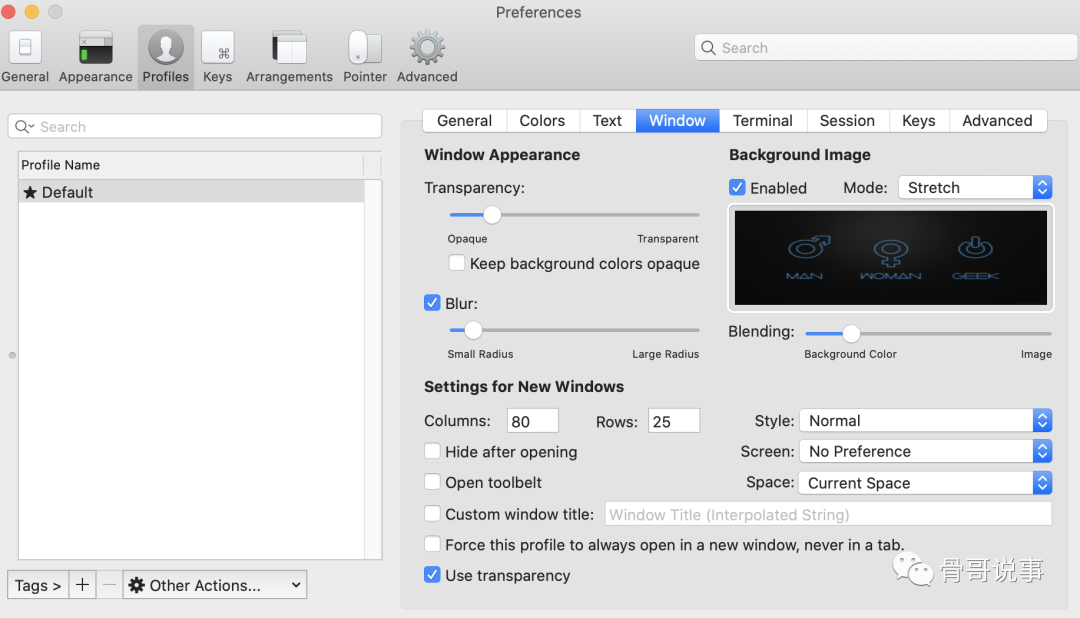
Task: Switch to the Terminal tab
Action: click(x=762, y=121)
